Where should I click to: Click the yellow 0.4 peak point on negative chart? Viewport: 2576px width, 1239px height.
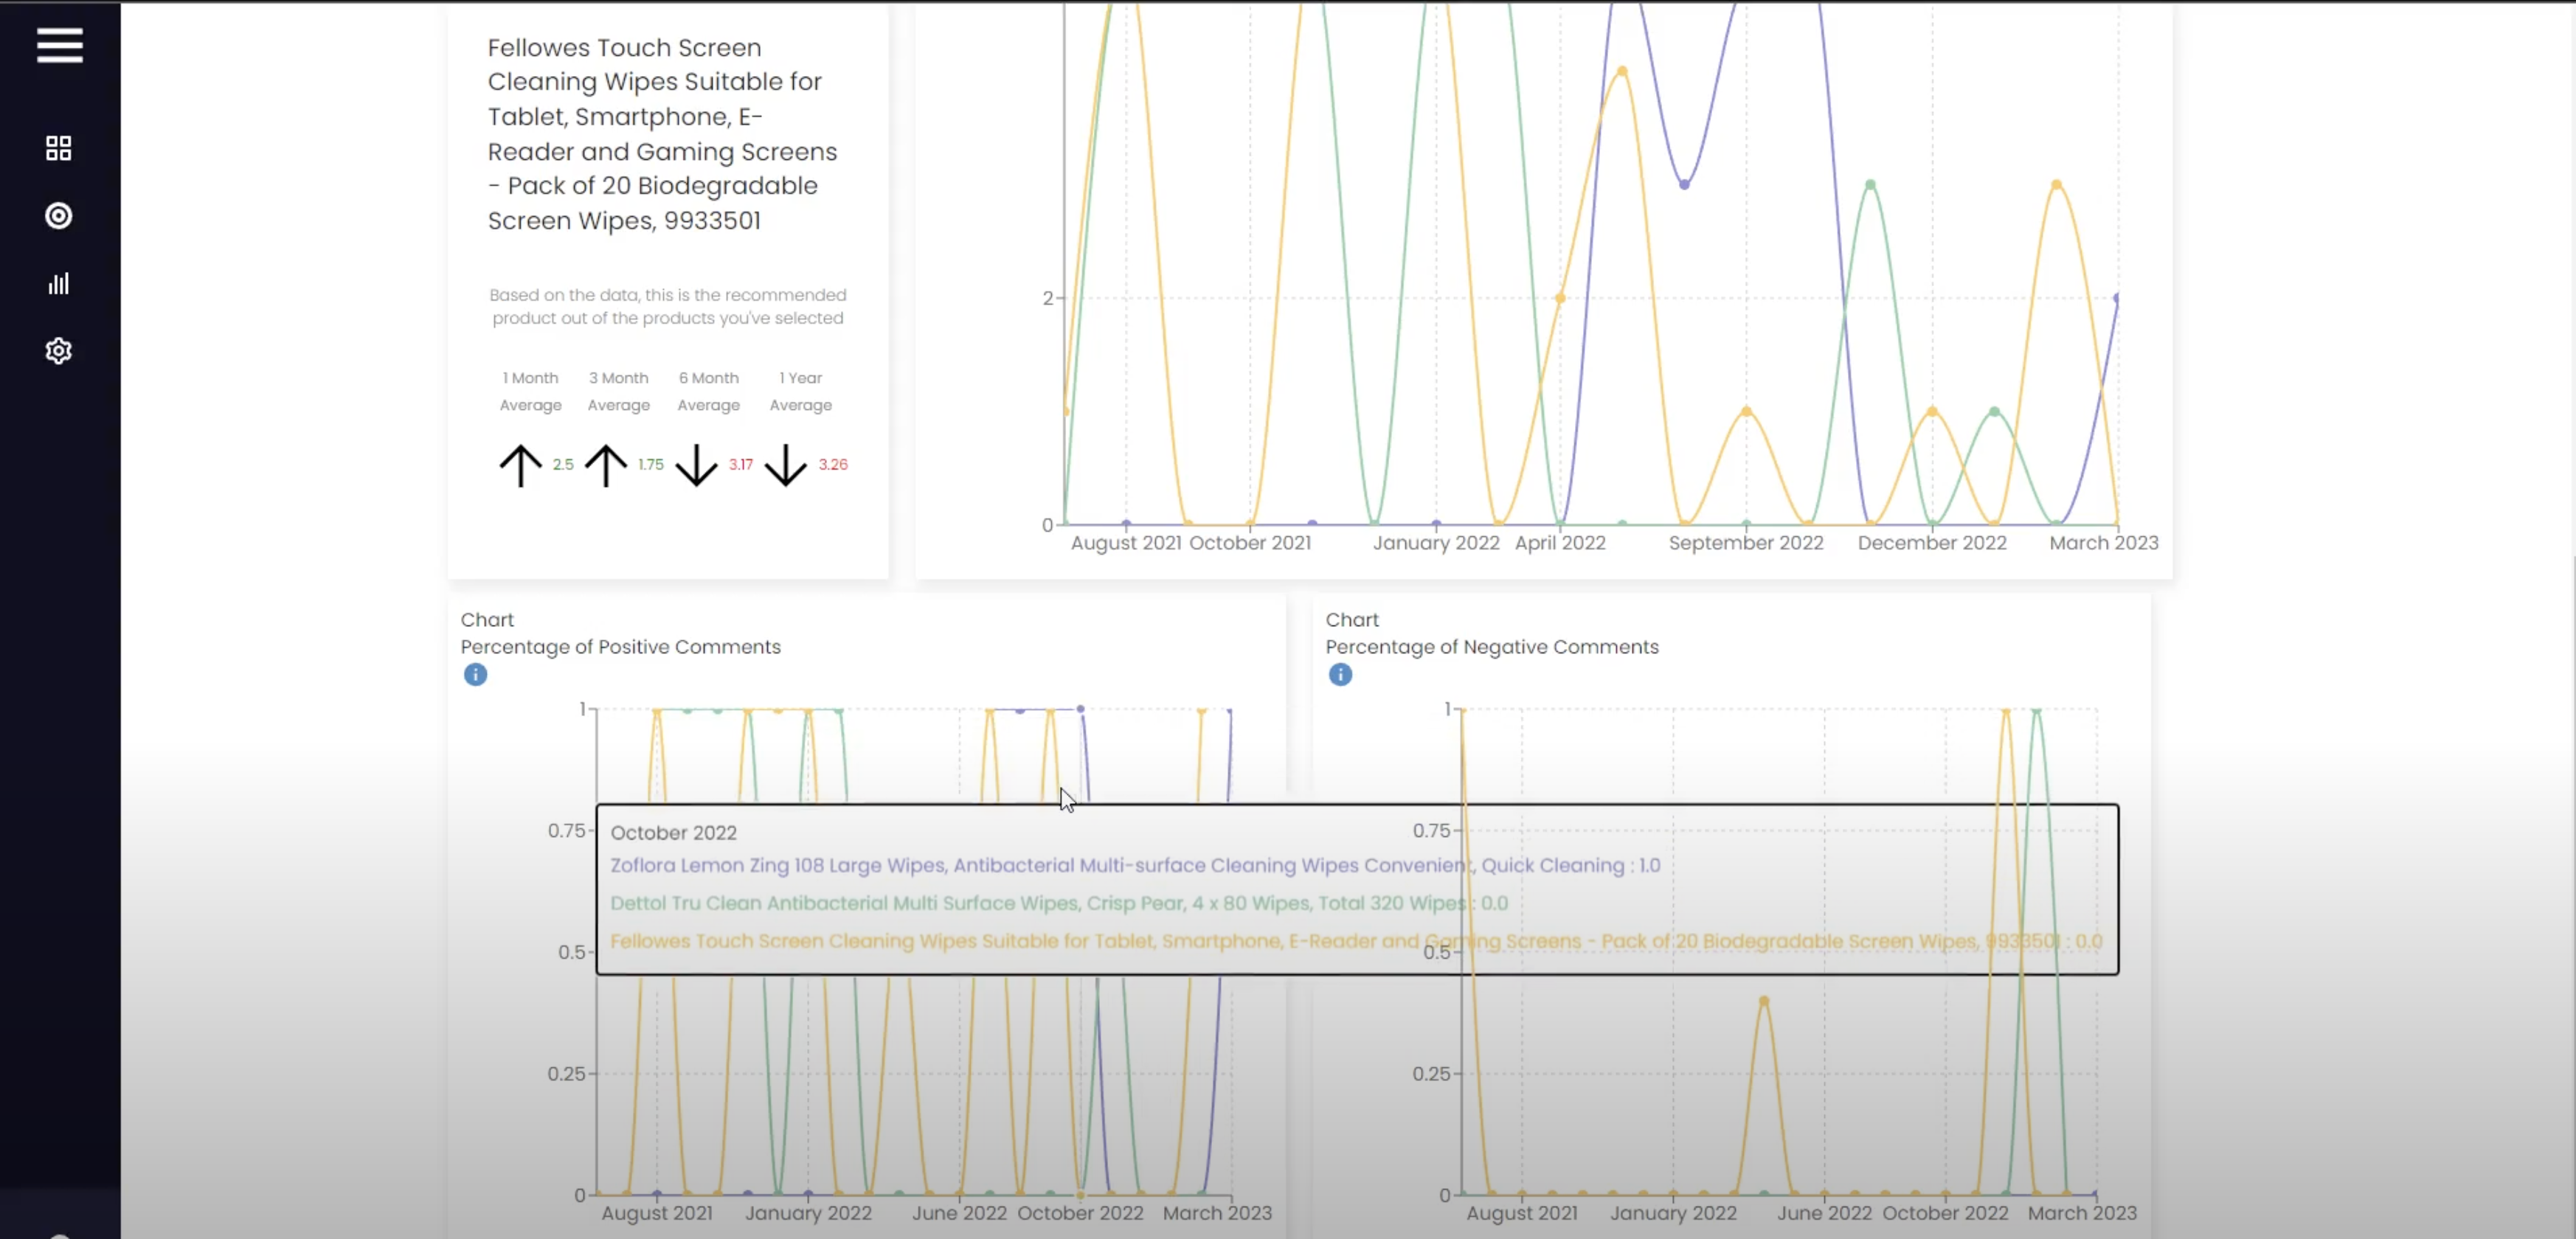coord(1764,1001)
